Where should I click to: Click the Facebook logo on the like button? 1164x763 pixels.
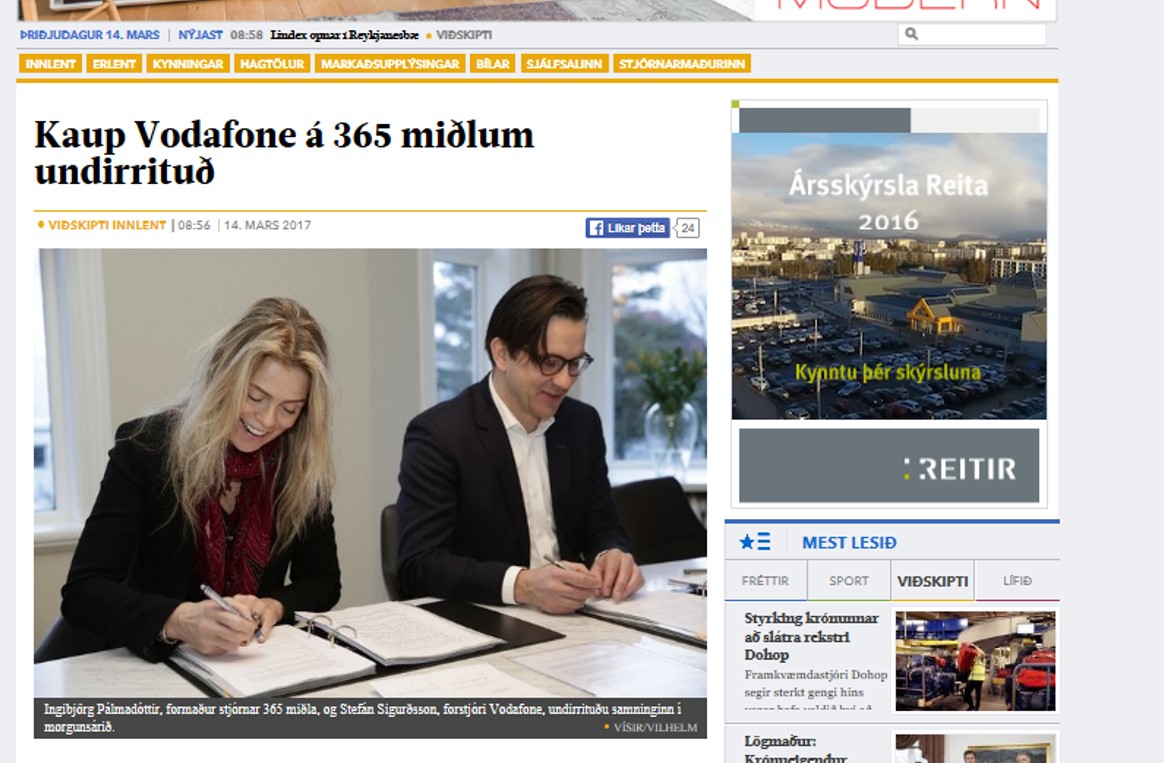[x=595, y=229]
